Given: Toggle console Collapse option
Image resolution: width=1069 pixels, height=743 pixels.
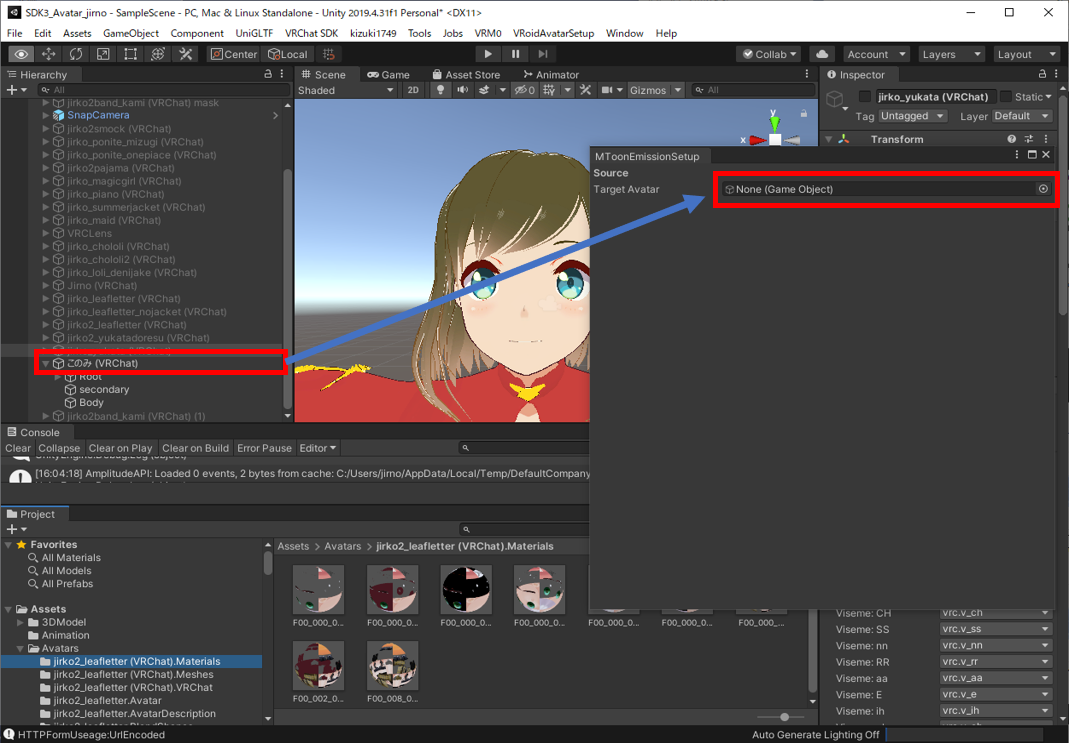Looking at the screenshot, I should tap(59, 448).
